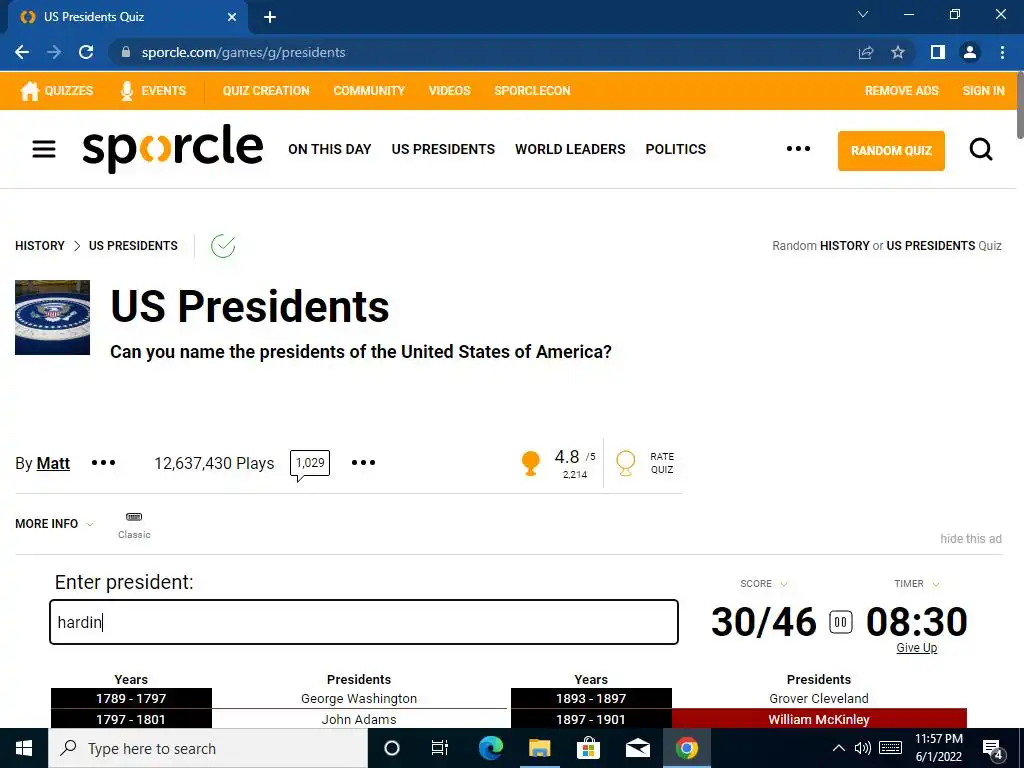
Task: Open the Politics category
Action: (x=675, y=149)
